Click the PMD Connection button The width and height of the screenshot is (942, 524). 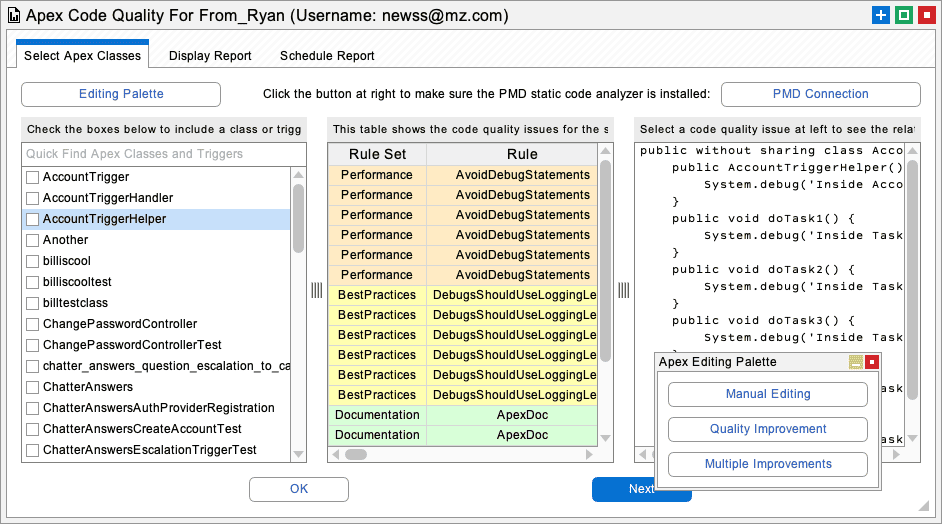[821, 94]
